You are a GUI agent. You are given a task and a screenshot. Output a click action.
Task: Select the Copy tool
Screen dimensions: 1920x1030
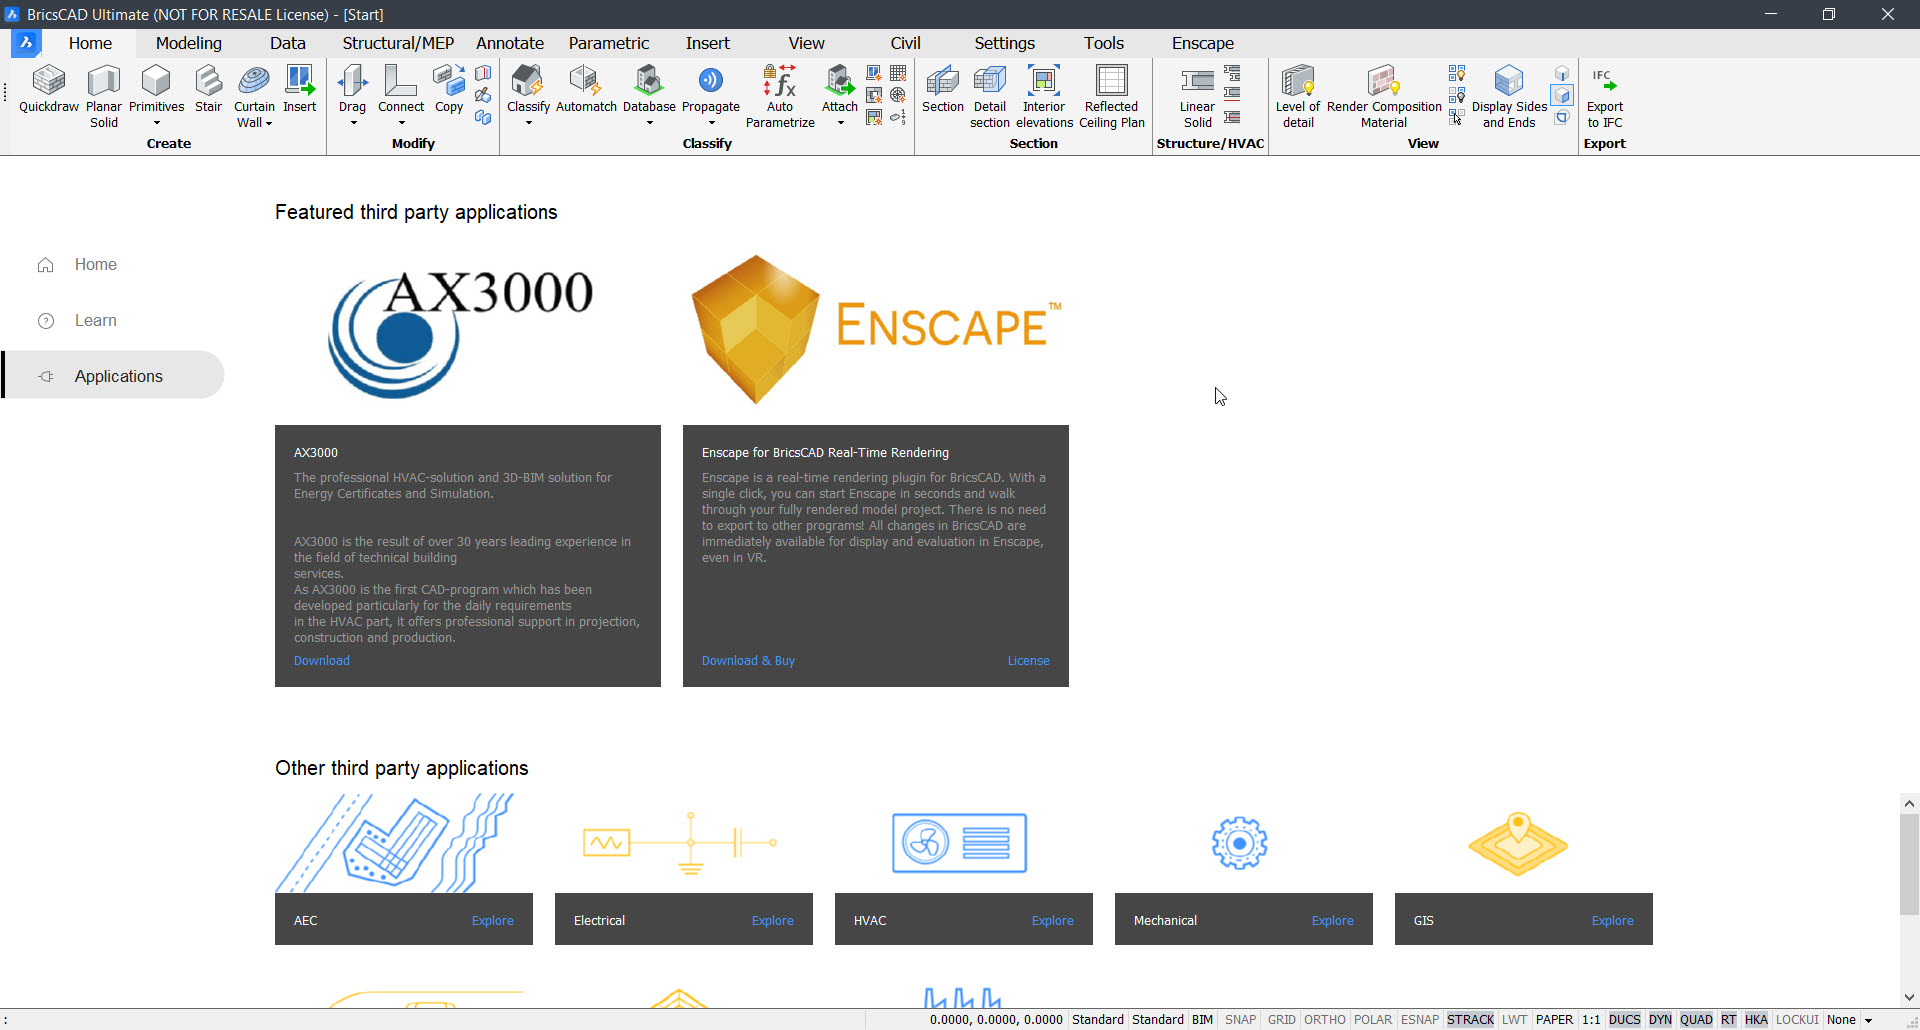coord(449,89)
